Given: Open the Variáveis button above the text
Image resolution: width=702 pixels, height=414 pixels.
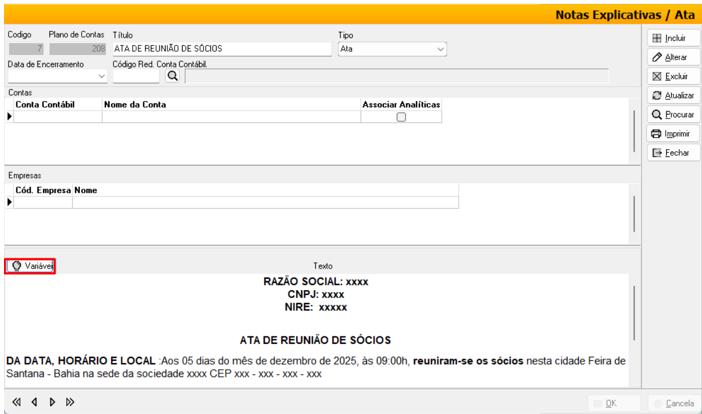Looking at the screenshot, I should coord(30,266).
